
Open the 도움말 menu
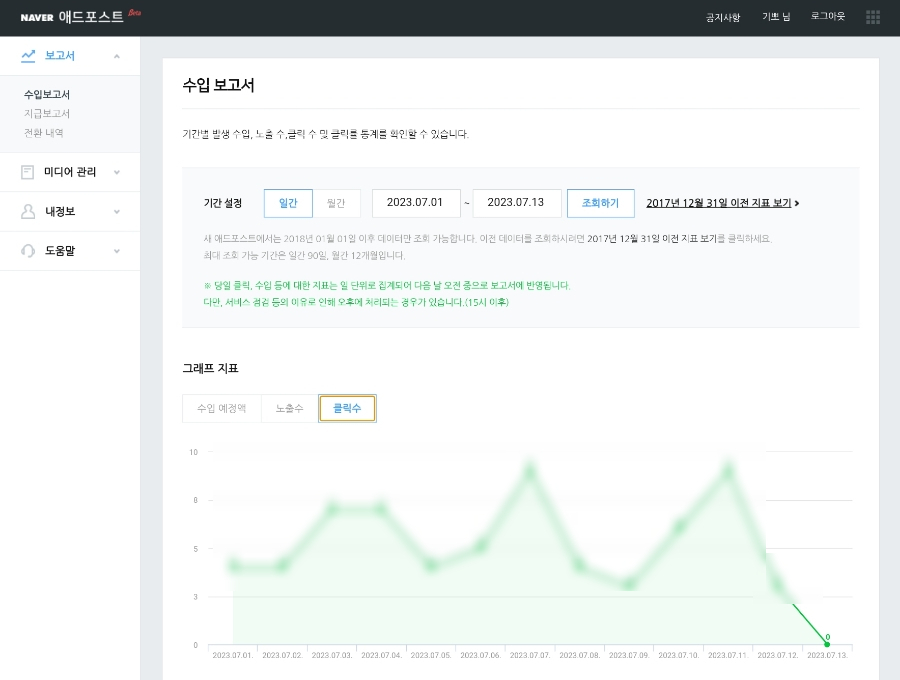70,251
